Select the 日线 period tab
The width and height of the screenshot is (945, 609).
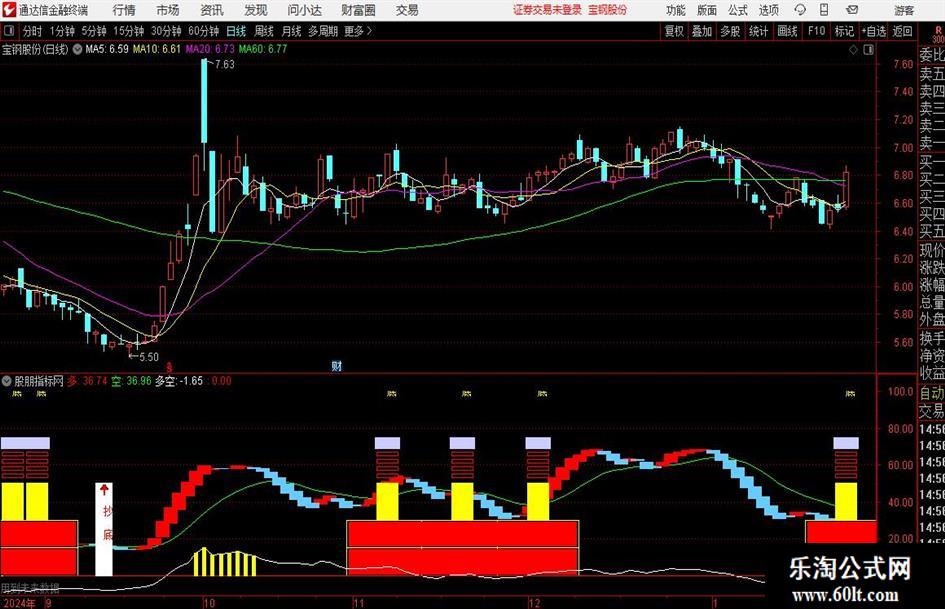click(236, 31)
